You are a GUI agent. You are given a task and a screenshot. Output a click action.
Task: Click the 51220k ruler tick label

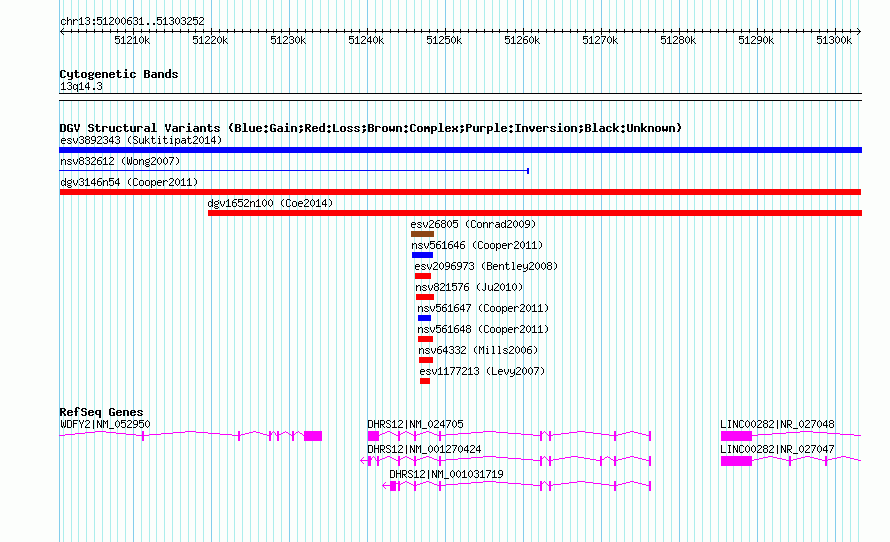[x=210, y=40]
